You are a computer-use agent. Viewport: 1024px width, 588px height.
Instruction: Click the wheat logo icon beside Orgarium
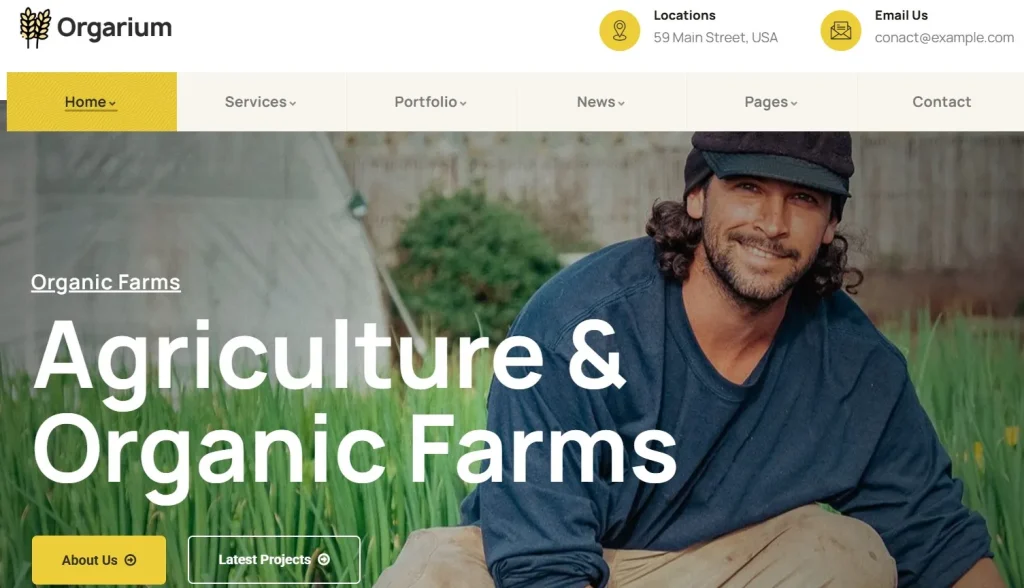(x=35, y=27)
